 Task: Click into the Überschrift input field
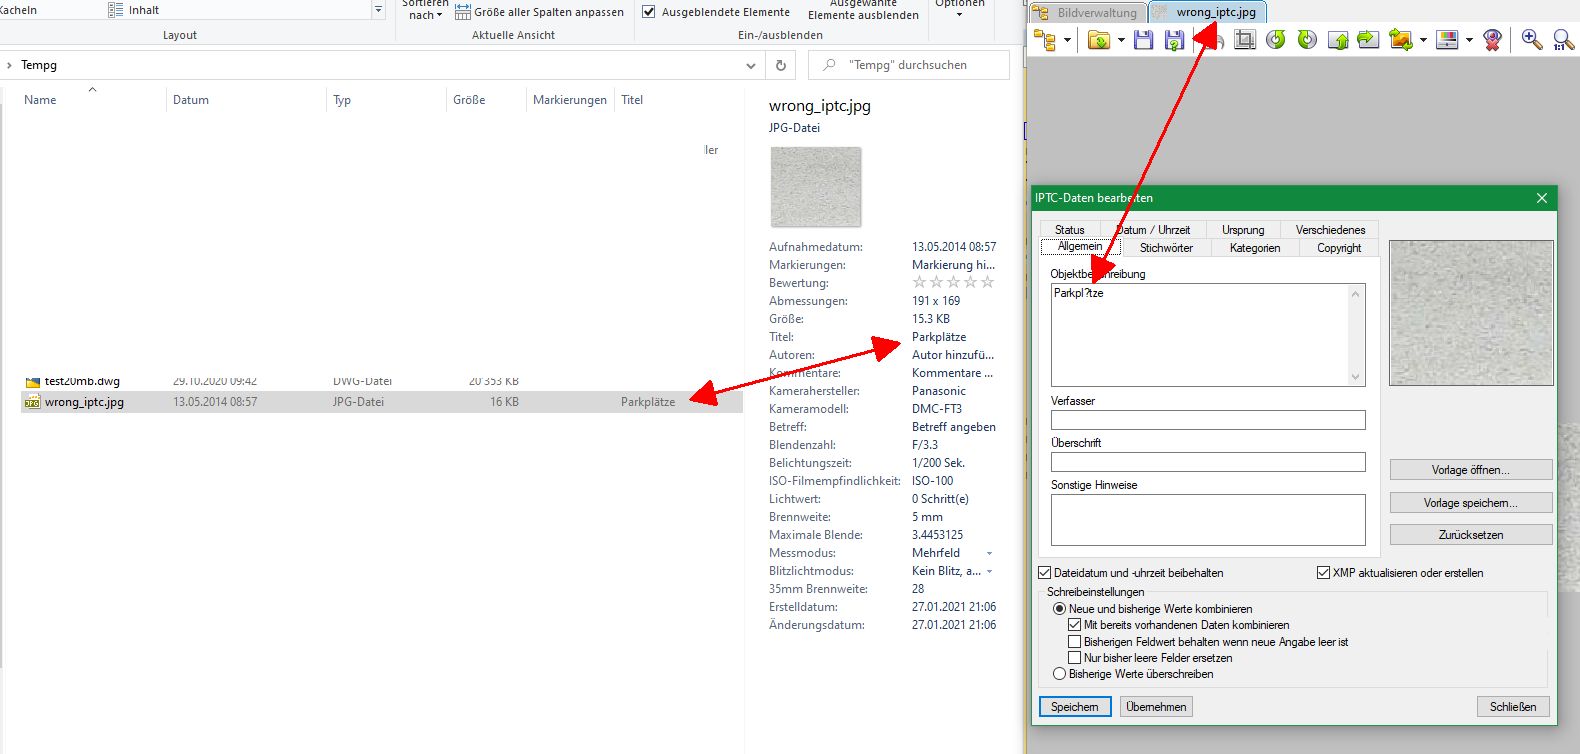1208,462
